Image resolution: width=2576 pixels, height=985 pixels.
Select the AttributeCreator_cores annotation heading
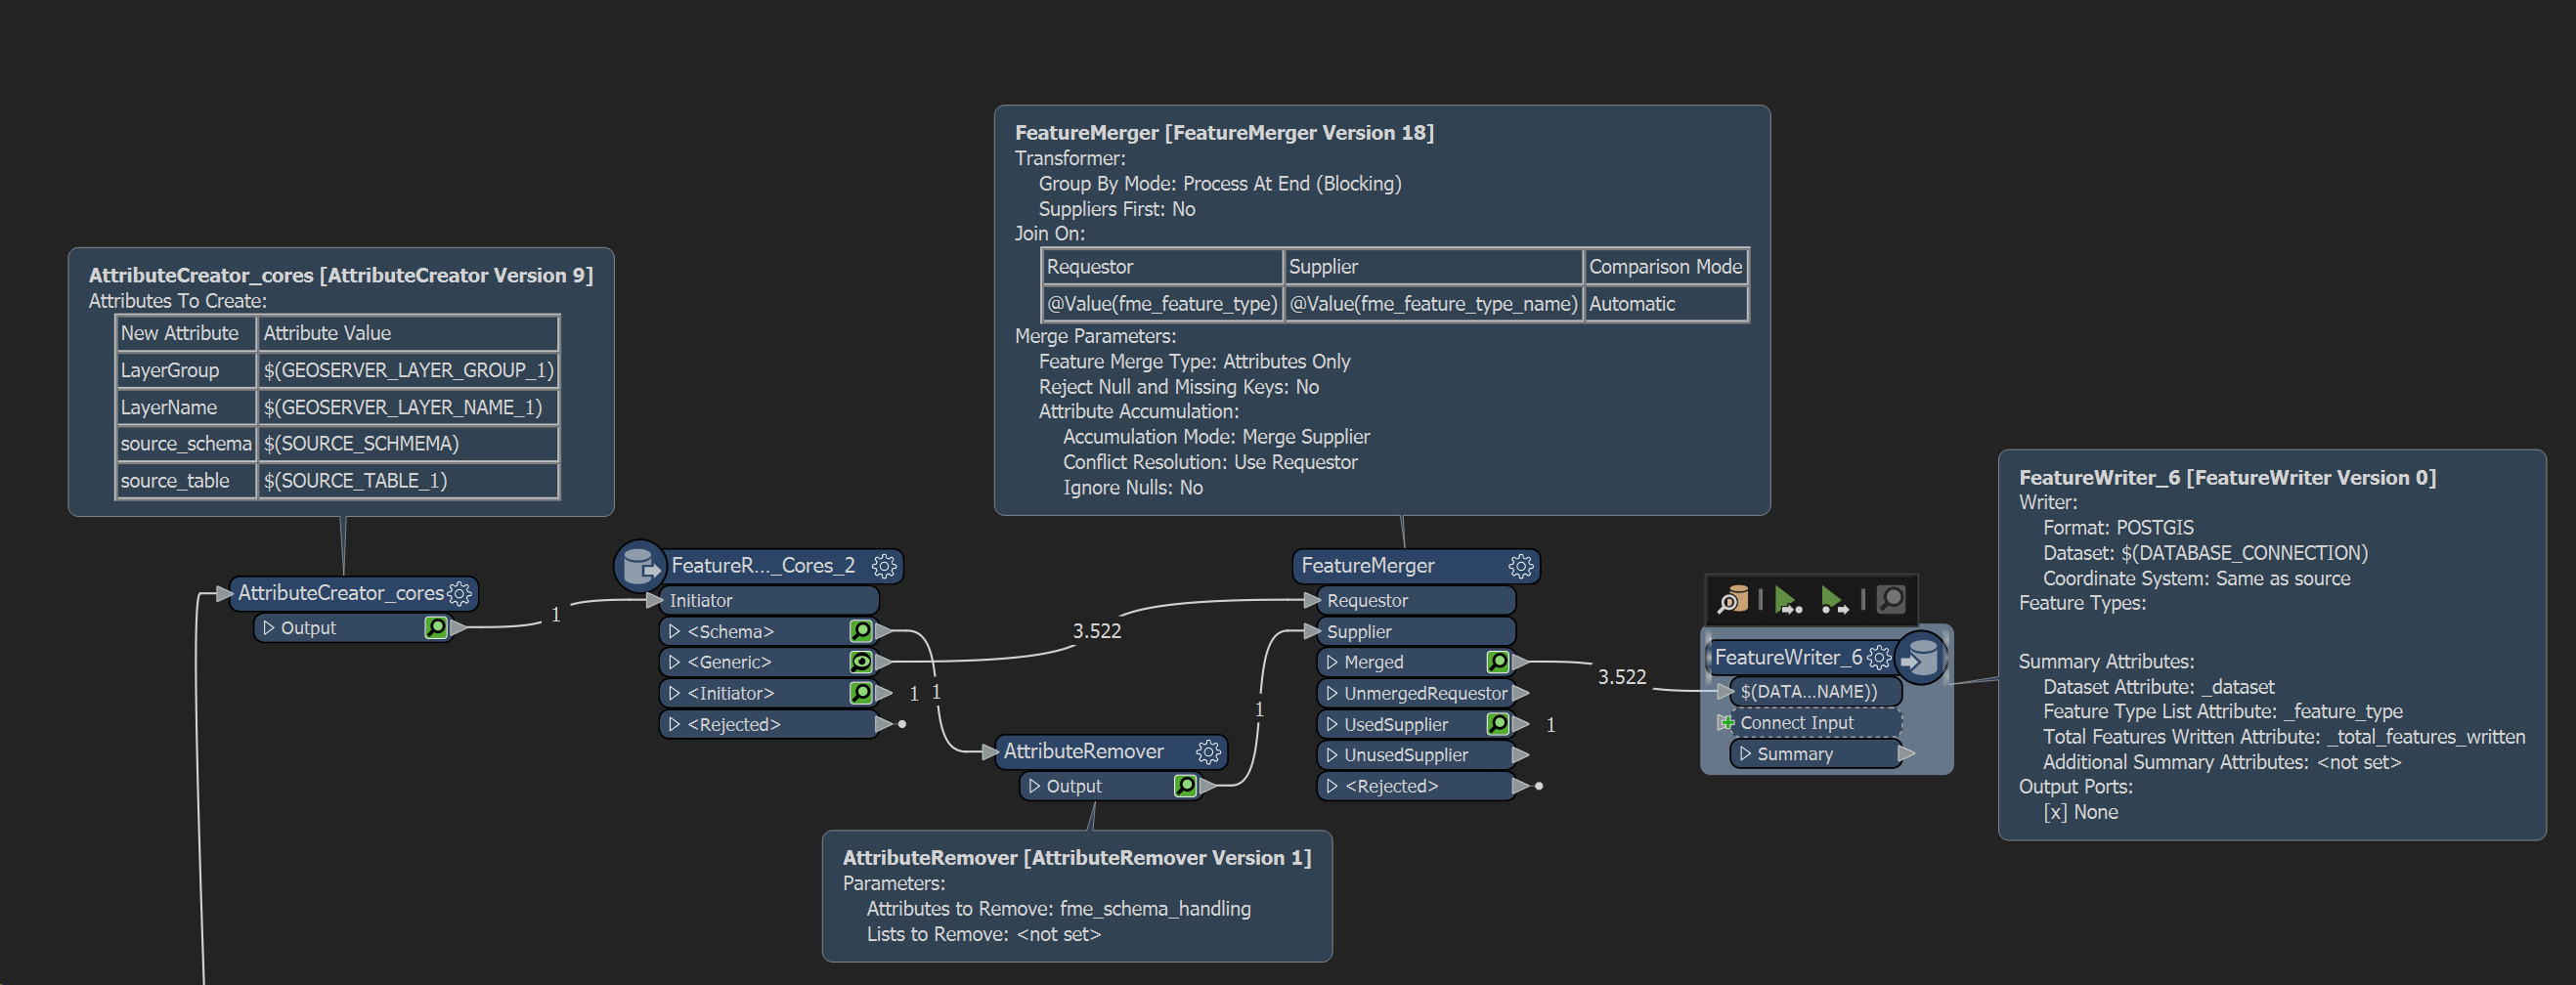(341, 276)
